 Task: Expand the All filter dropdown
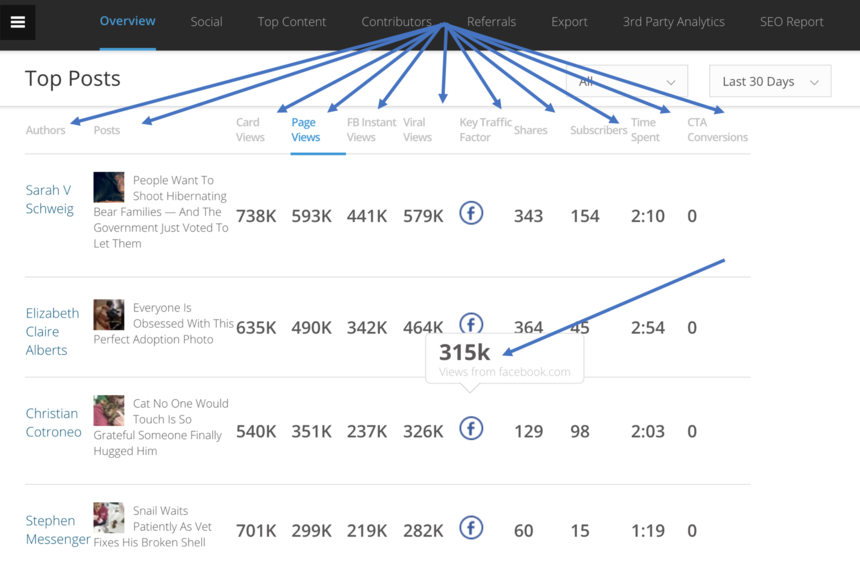point(627,82)
